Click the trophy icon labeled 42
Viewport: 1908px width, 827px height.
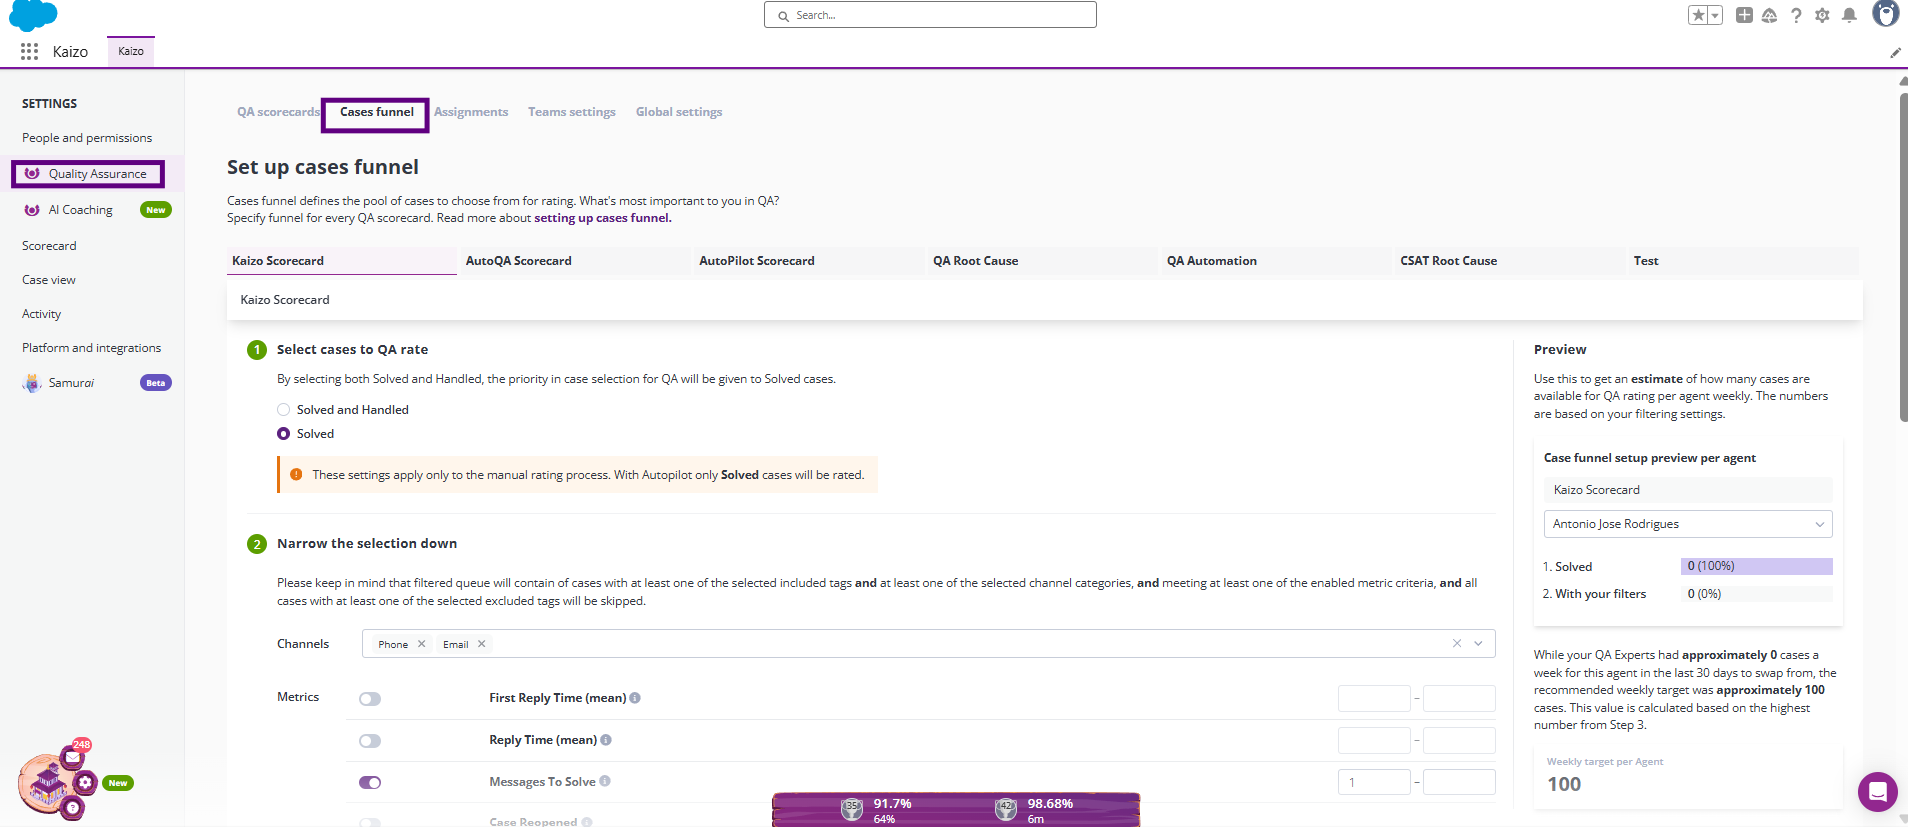click(1006, 809)
